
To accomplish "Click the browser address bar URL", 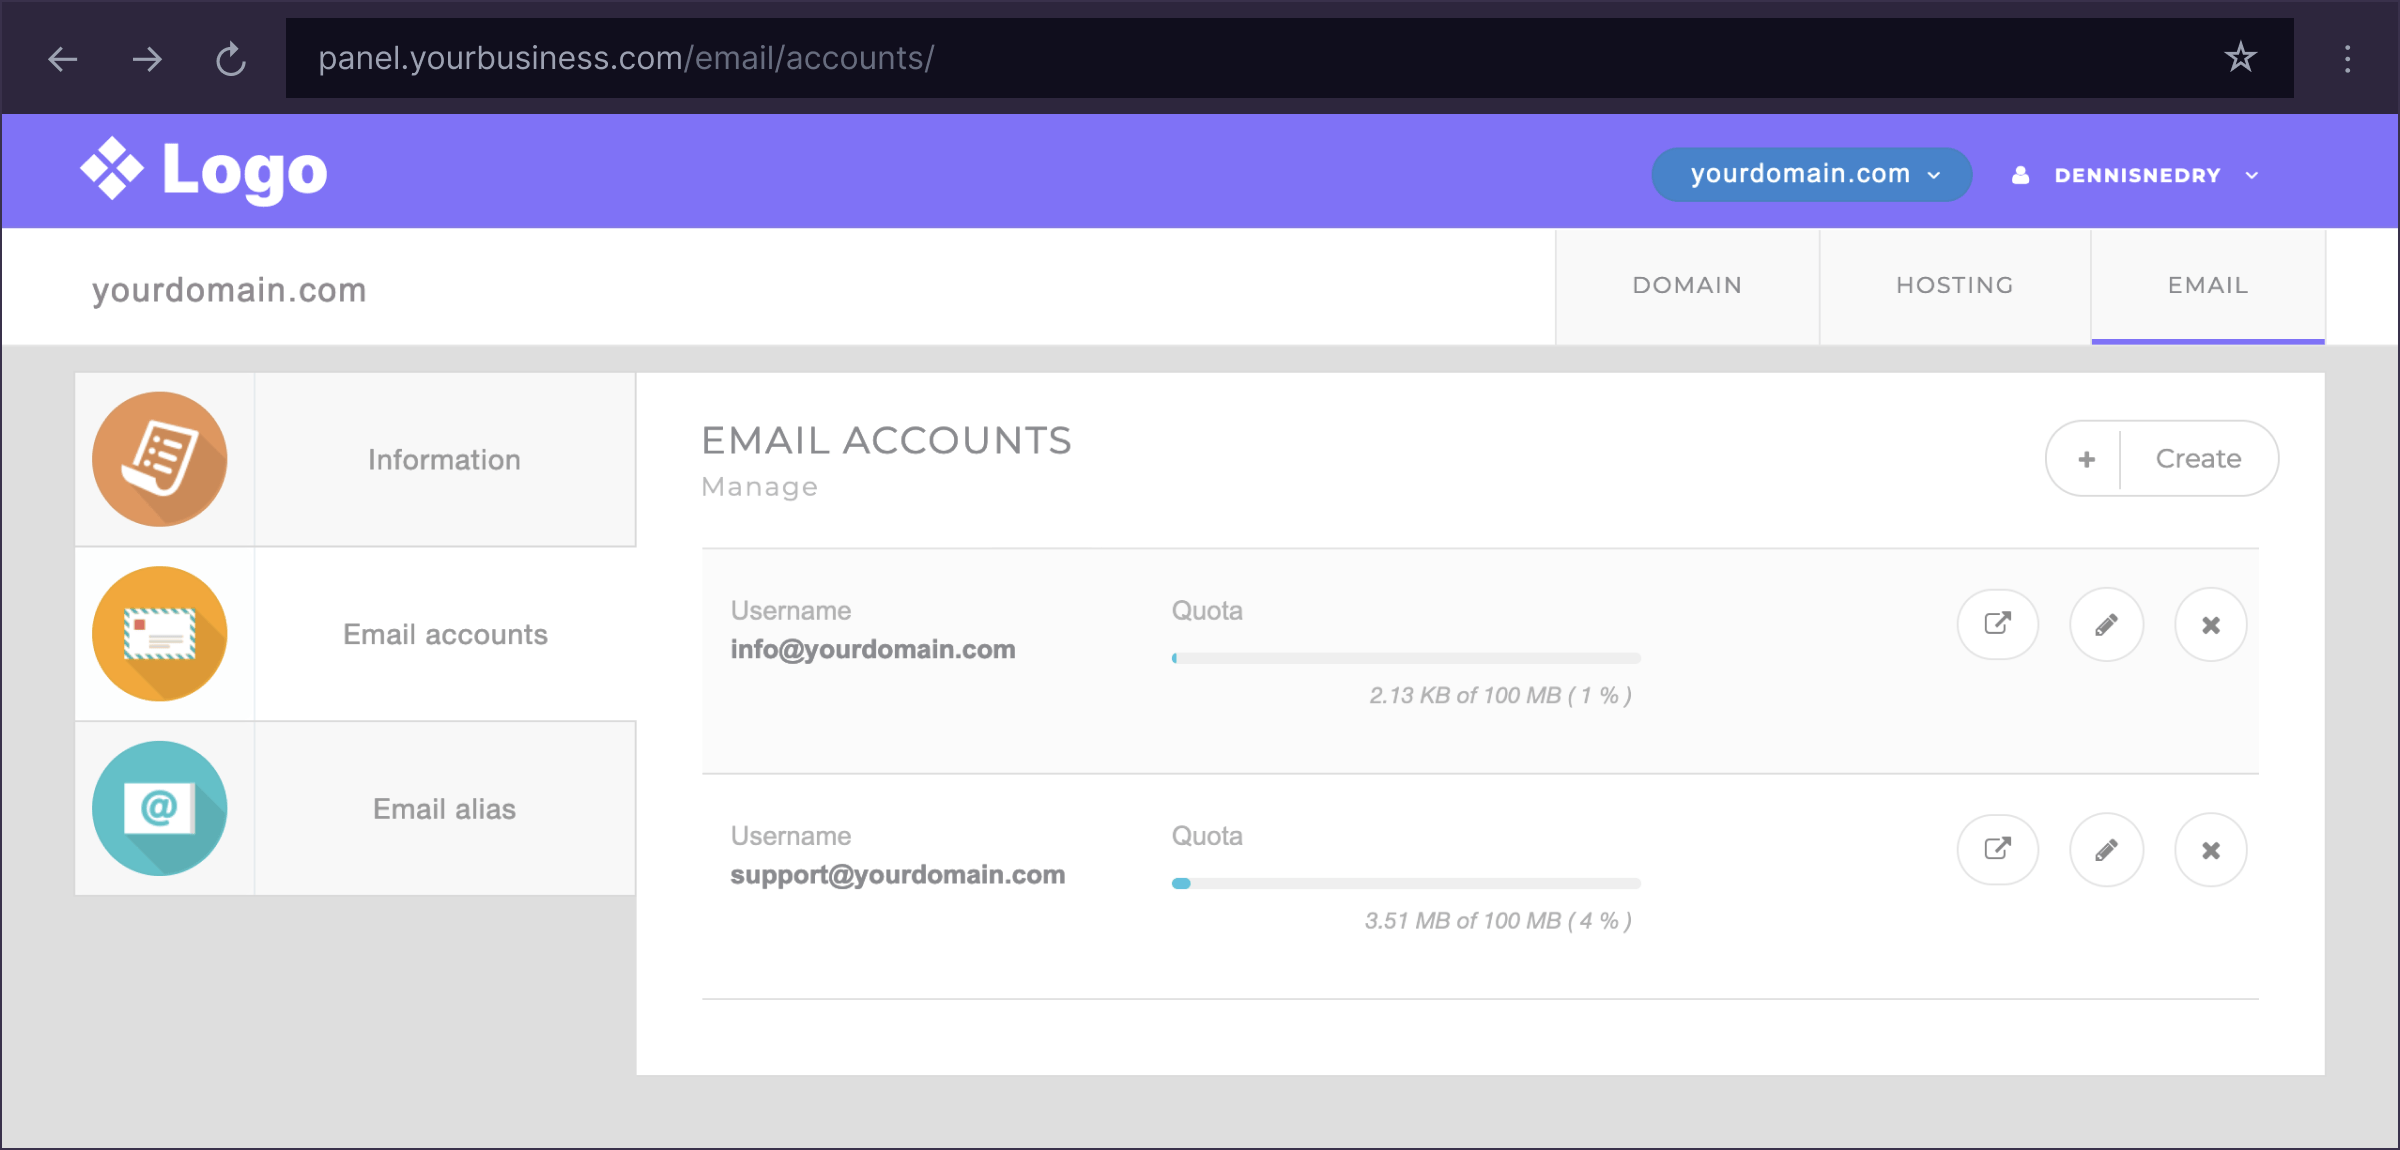I will [626, 59].
